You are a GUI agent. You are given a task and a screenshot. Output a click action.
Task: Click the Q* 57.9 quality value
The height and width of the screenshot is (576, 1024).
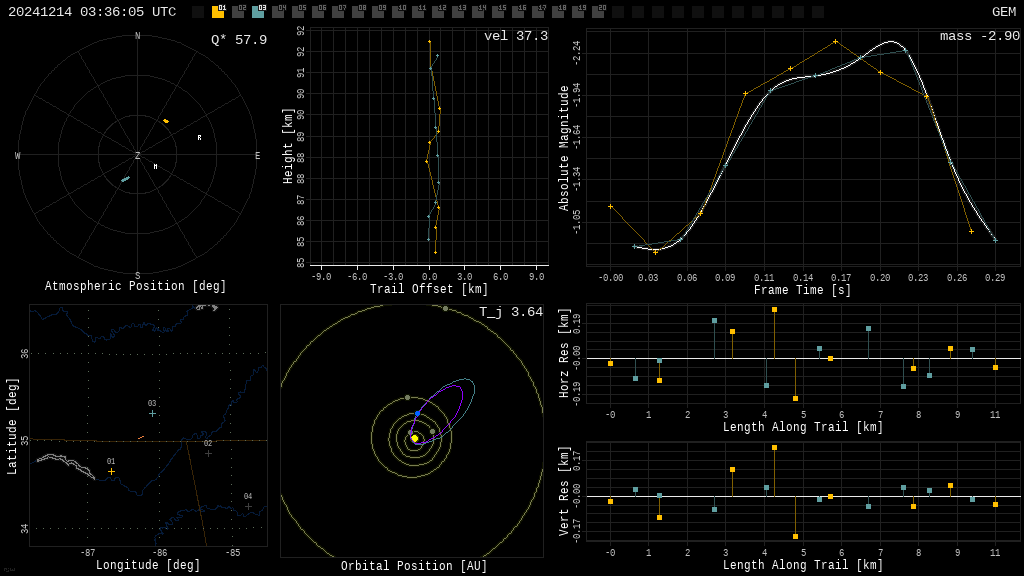pos(239,40)
